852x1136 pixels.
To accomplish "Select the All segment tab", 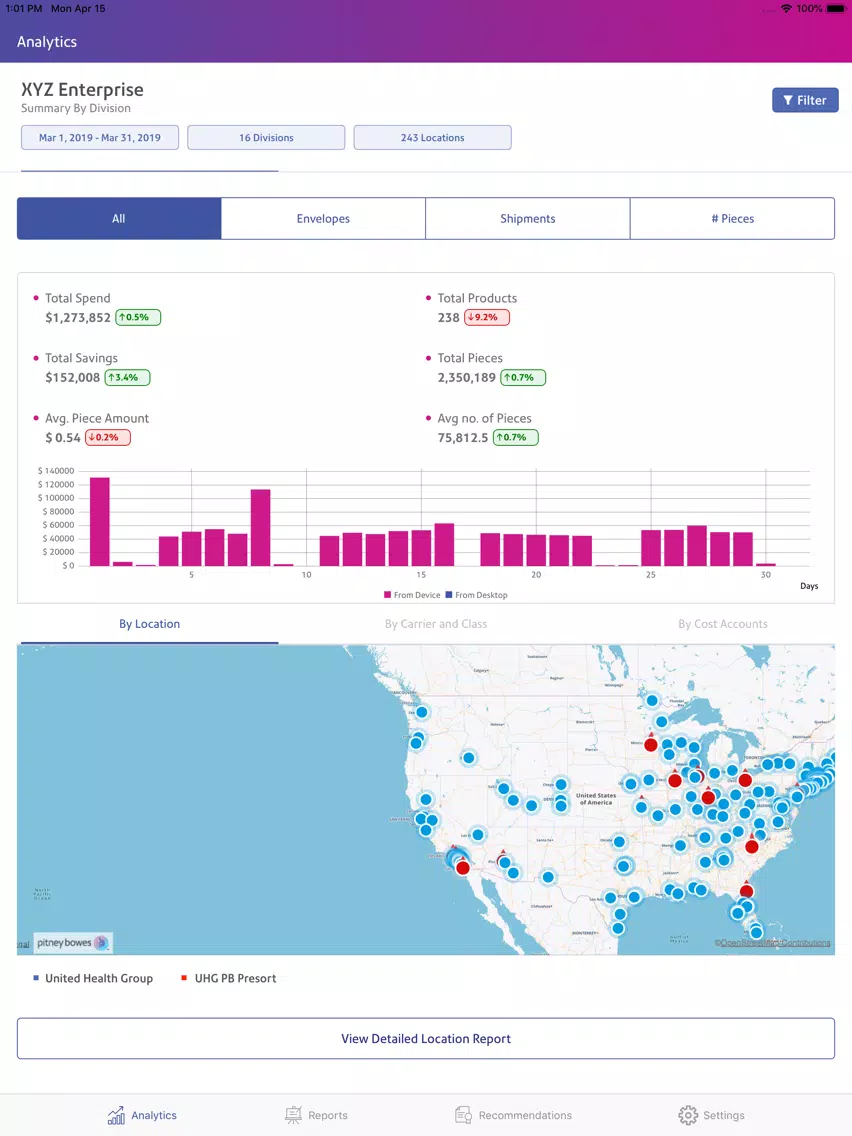I will coord(119,218).
